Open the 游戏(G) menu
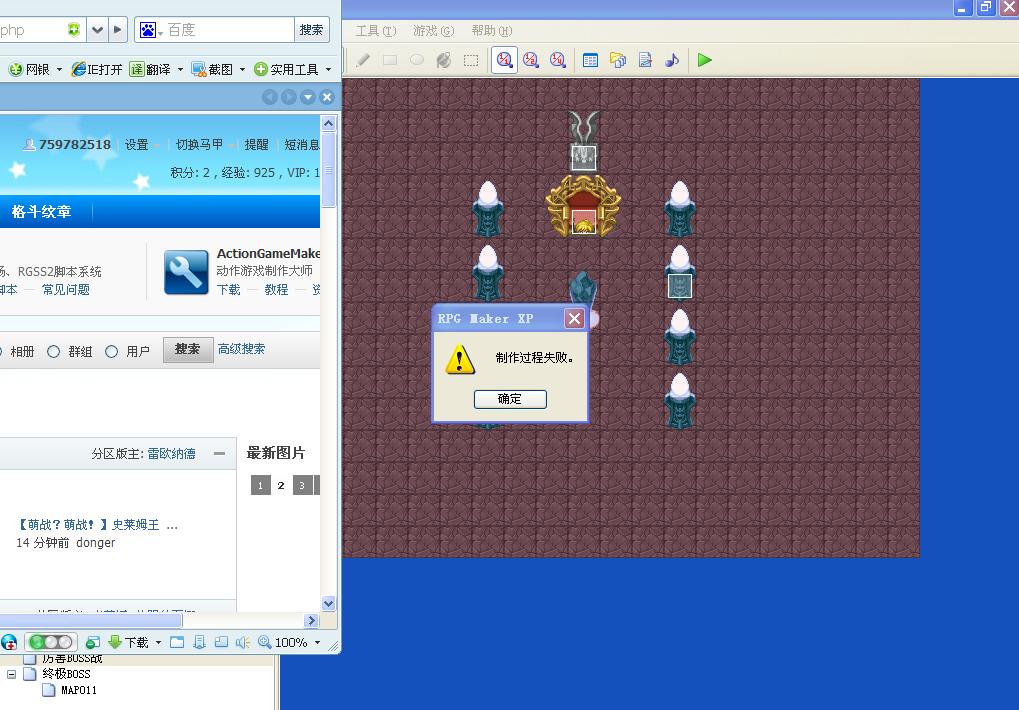 pyautogui.click(x=433, y=31)
